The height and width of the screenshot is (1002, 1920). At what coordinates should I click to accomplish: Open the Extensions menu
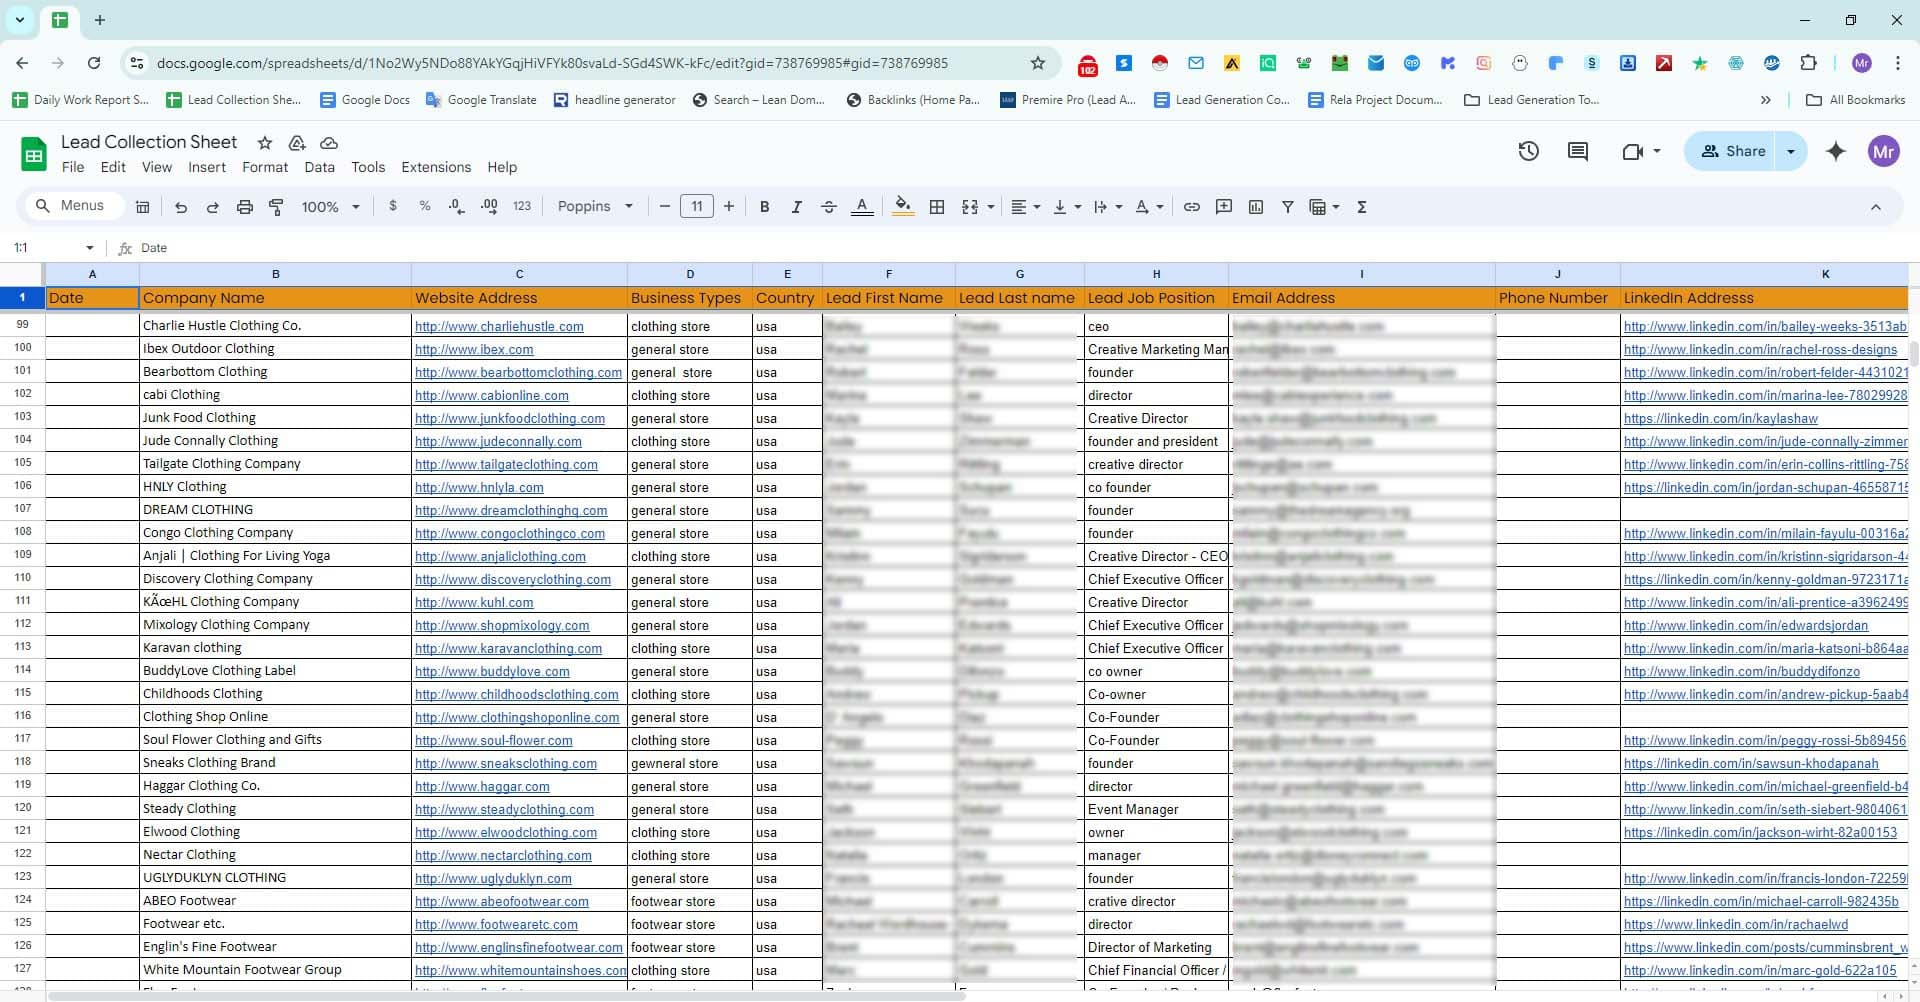coord(436,167)
